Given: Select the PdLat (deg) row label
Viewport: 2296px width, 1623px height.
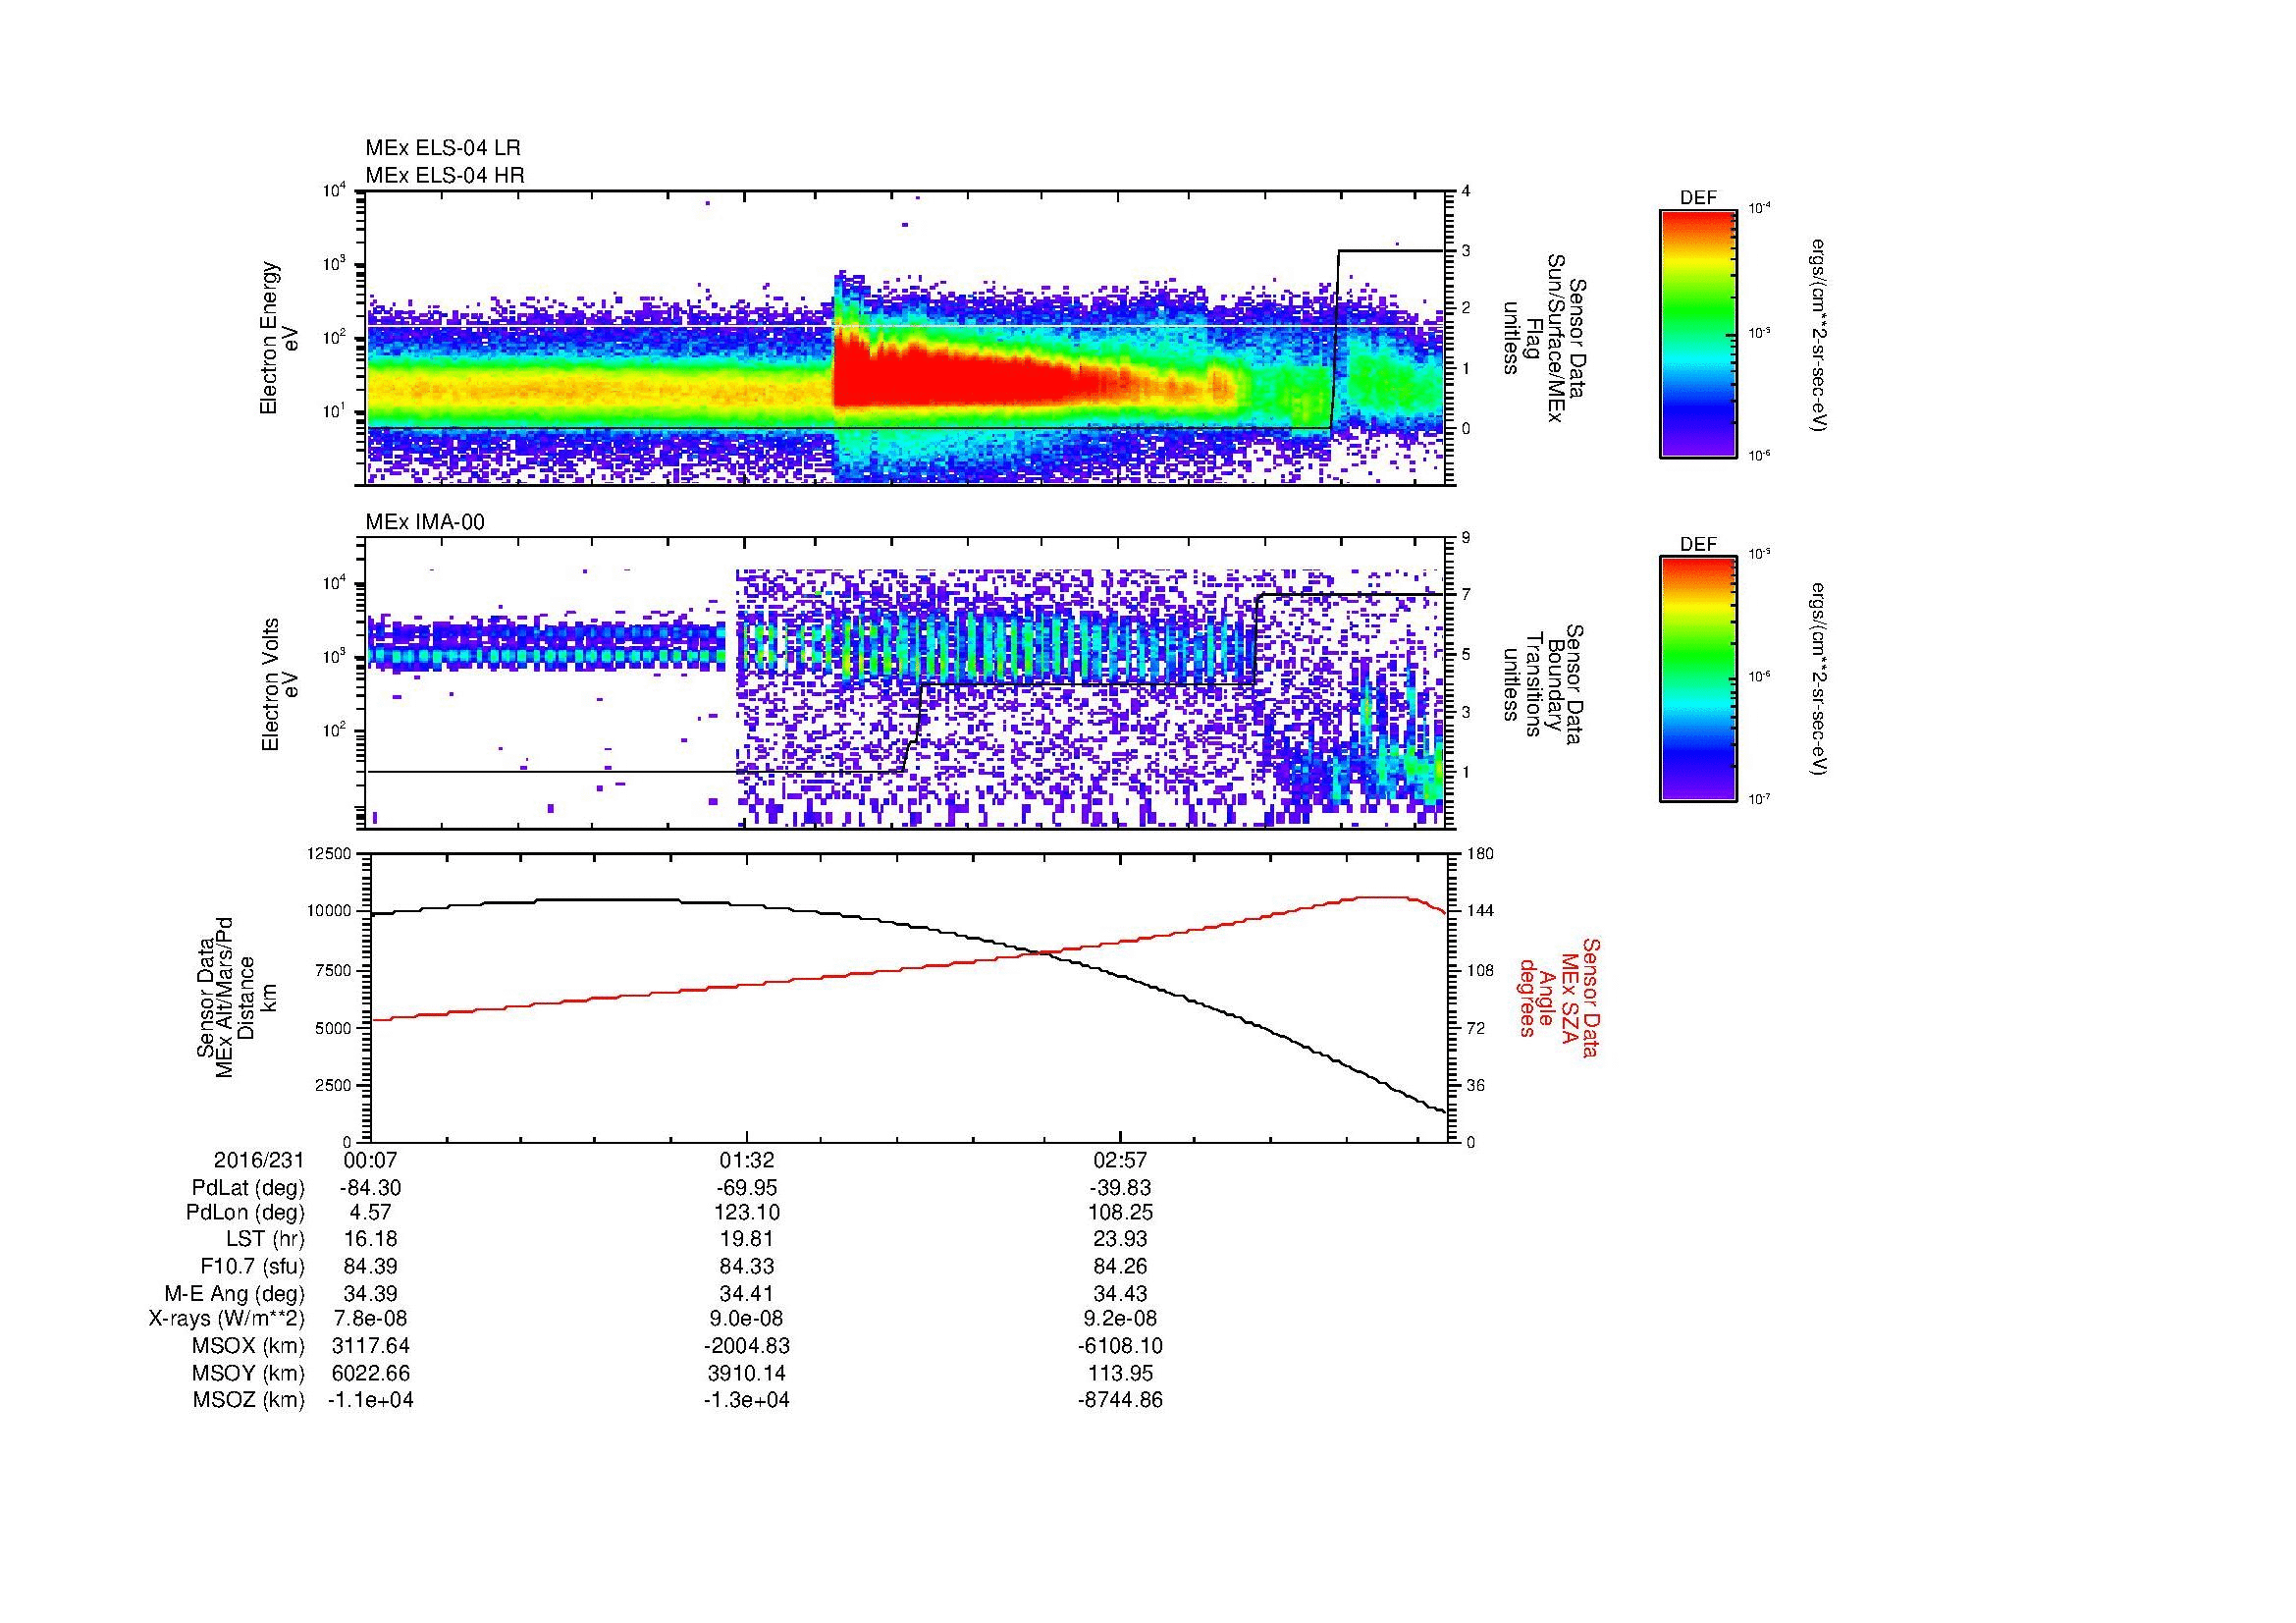Looking at the screenshot, I should 248,1188.
